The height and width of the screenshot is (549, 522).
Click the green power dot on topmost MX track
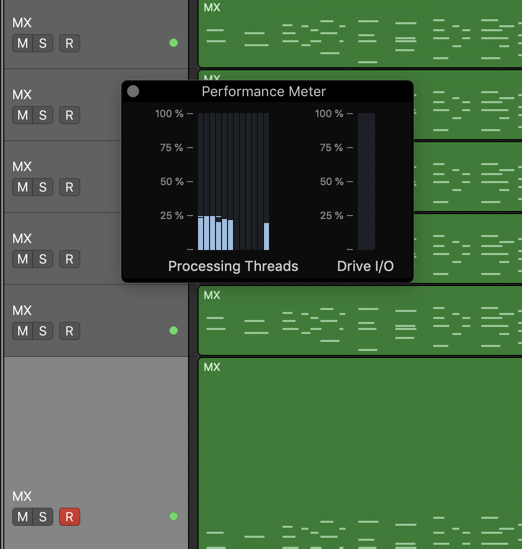coord(173,43)
